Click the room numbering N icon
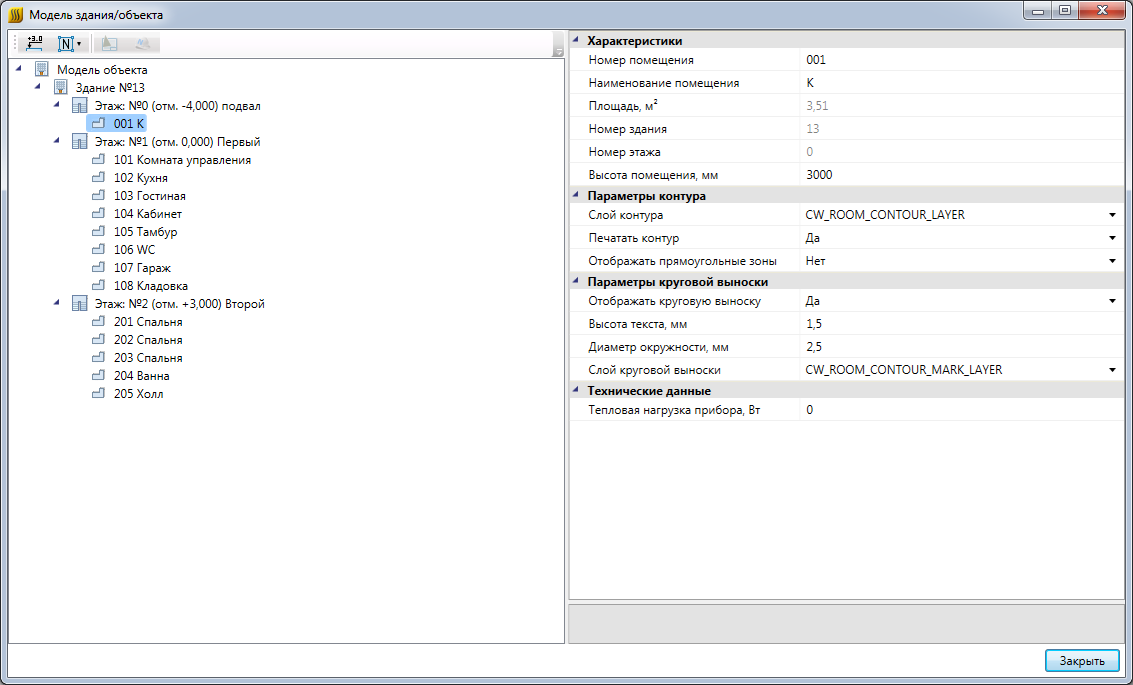This screenshot has height=685, width=1133. coord(66,44)
